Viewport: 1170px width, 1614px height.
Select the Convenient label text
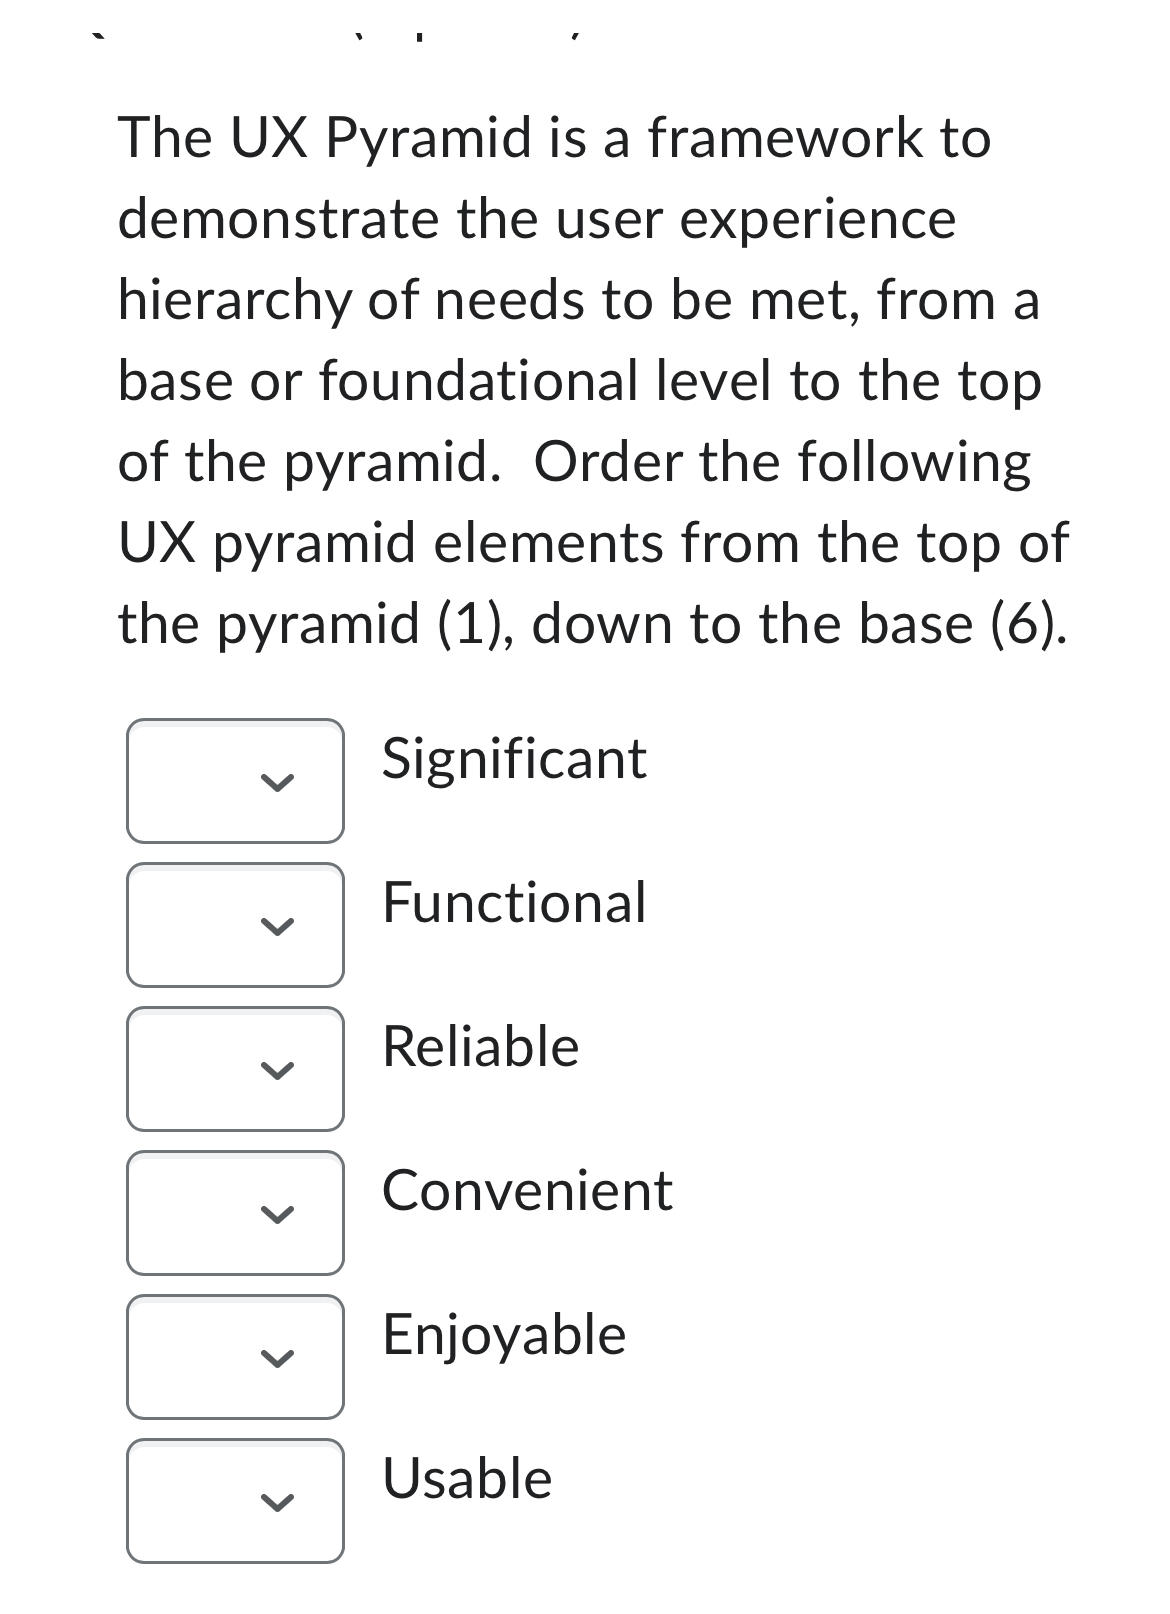click(x=526, y=1191)
